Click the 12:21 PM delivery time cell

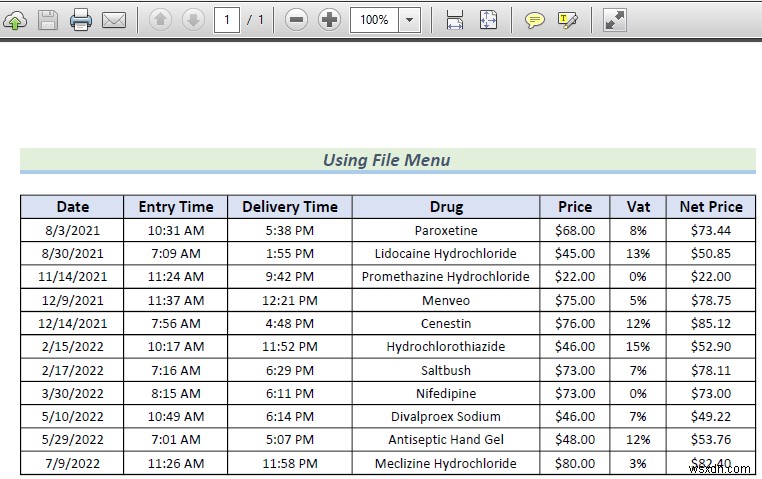click(290, 300)
